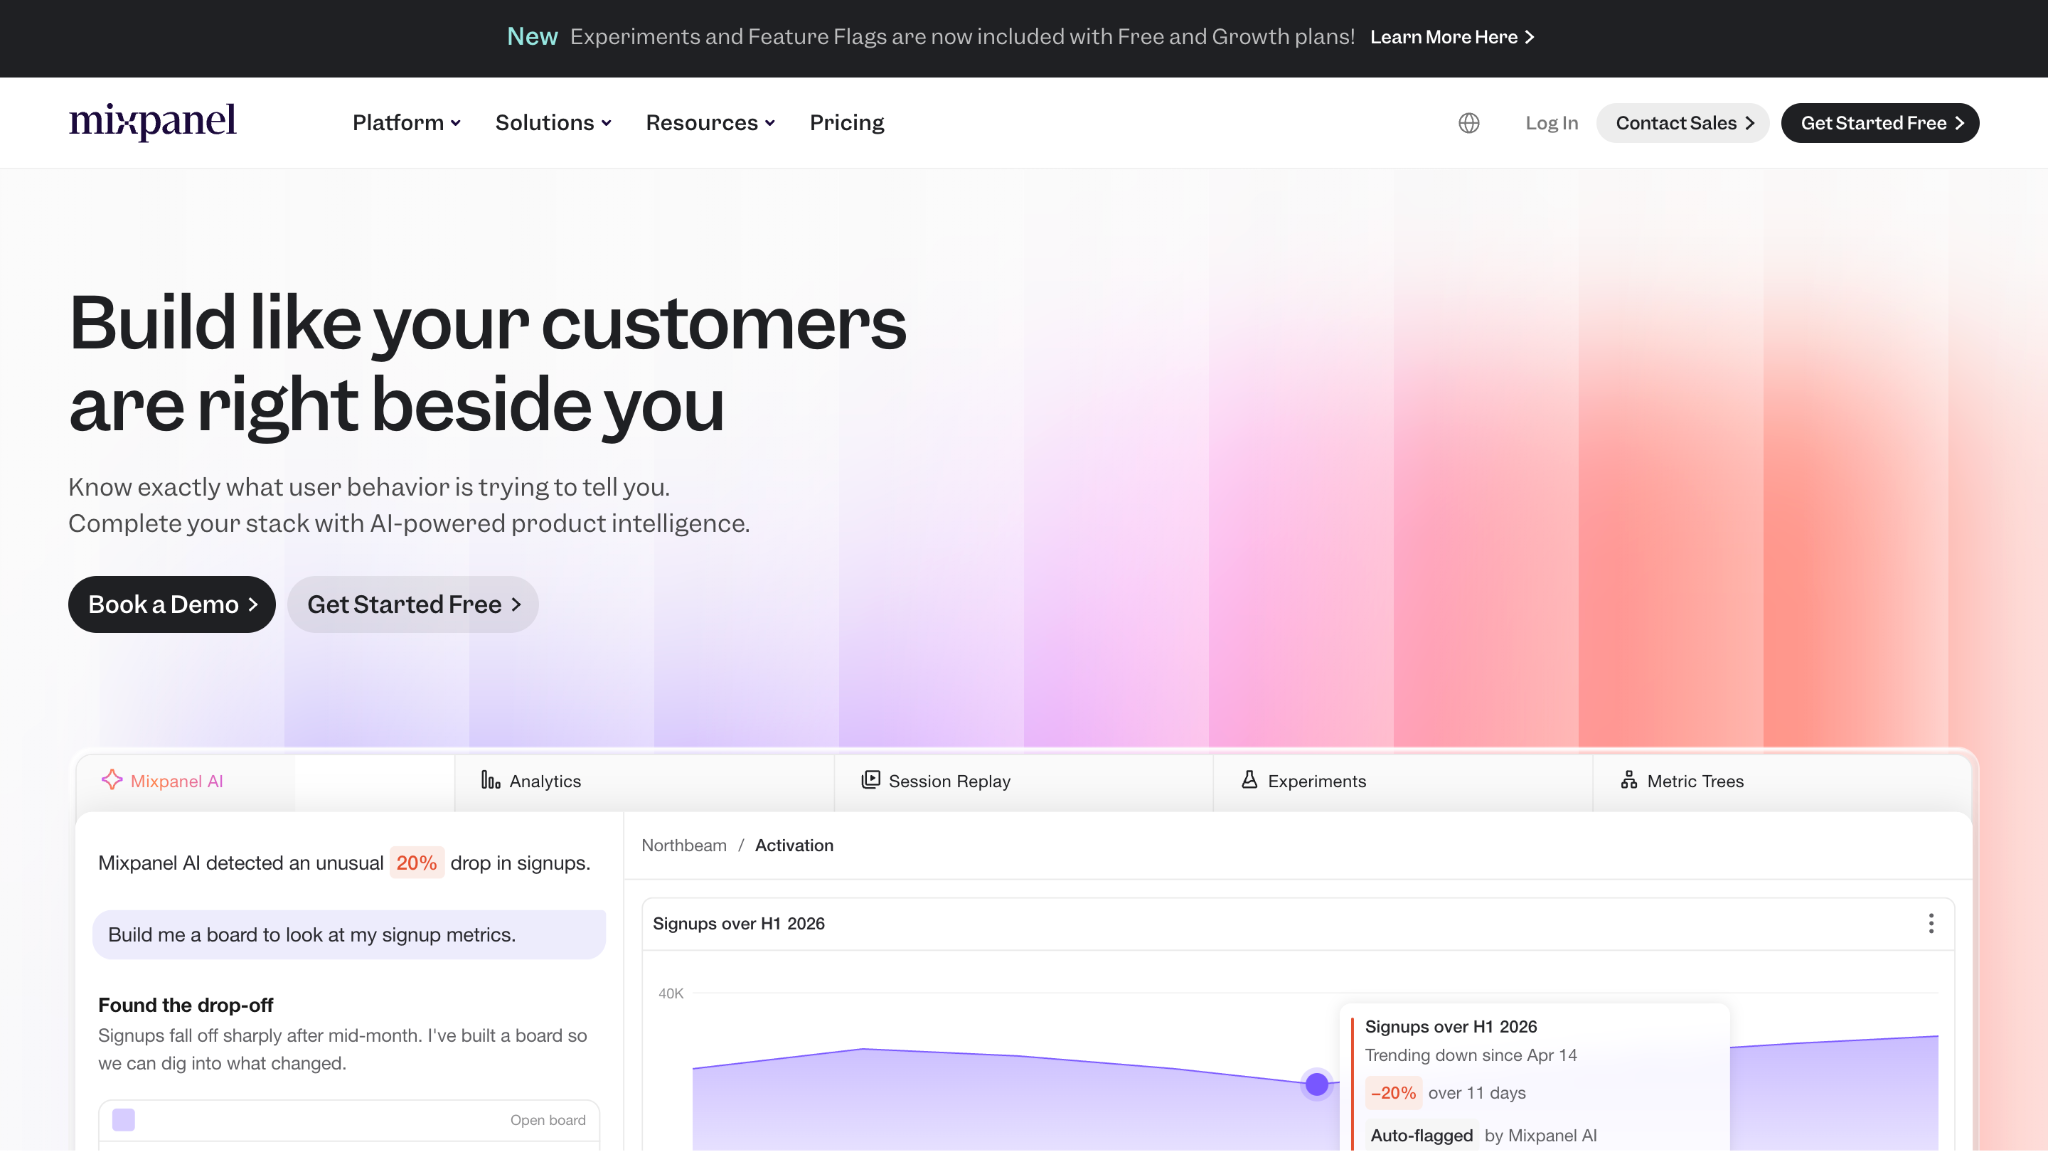The height and width of the screenshot is (1151, 2048).
Task: Open the three-dot menu on Signups chart
Action: (x=1931, y=923)
